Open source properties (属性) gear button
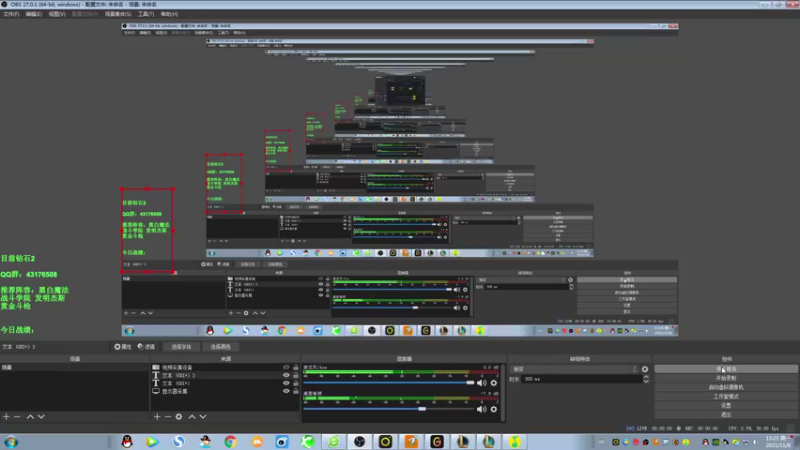This screenshot has width=800, height=450. point(122,346)
